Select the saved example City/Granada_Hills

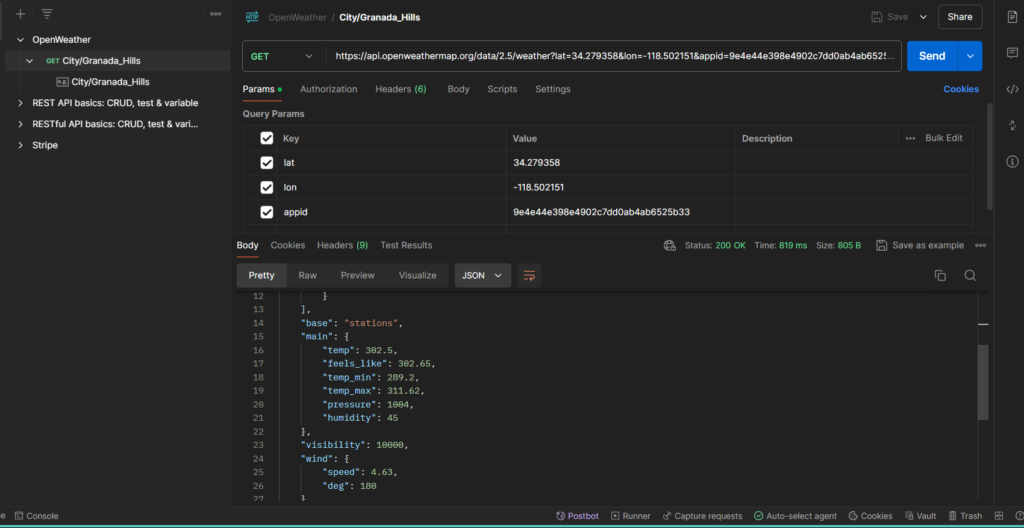point(110,82)
